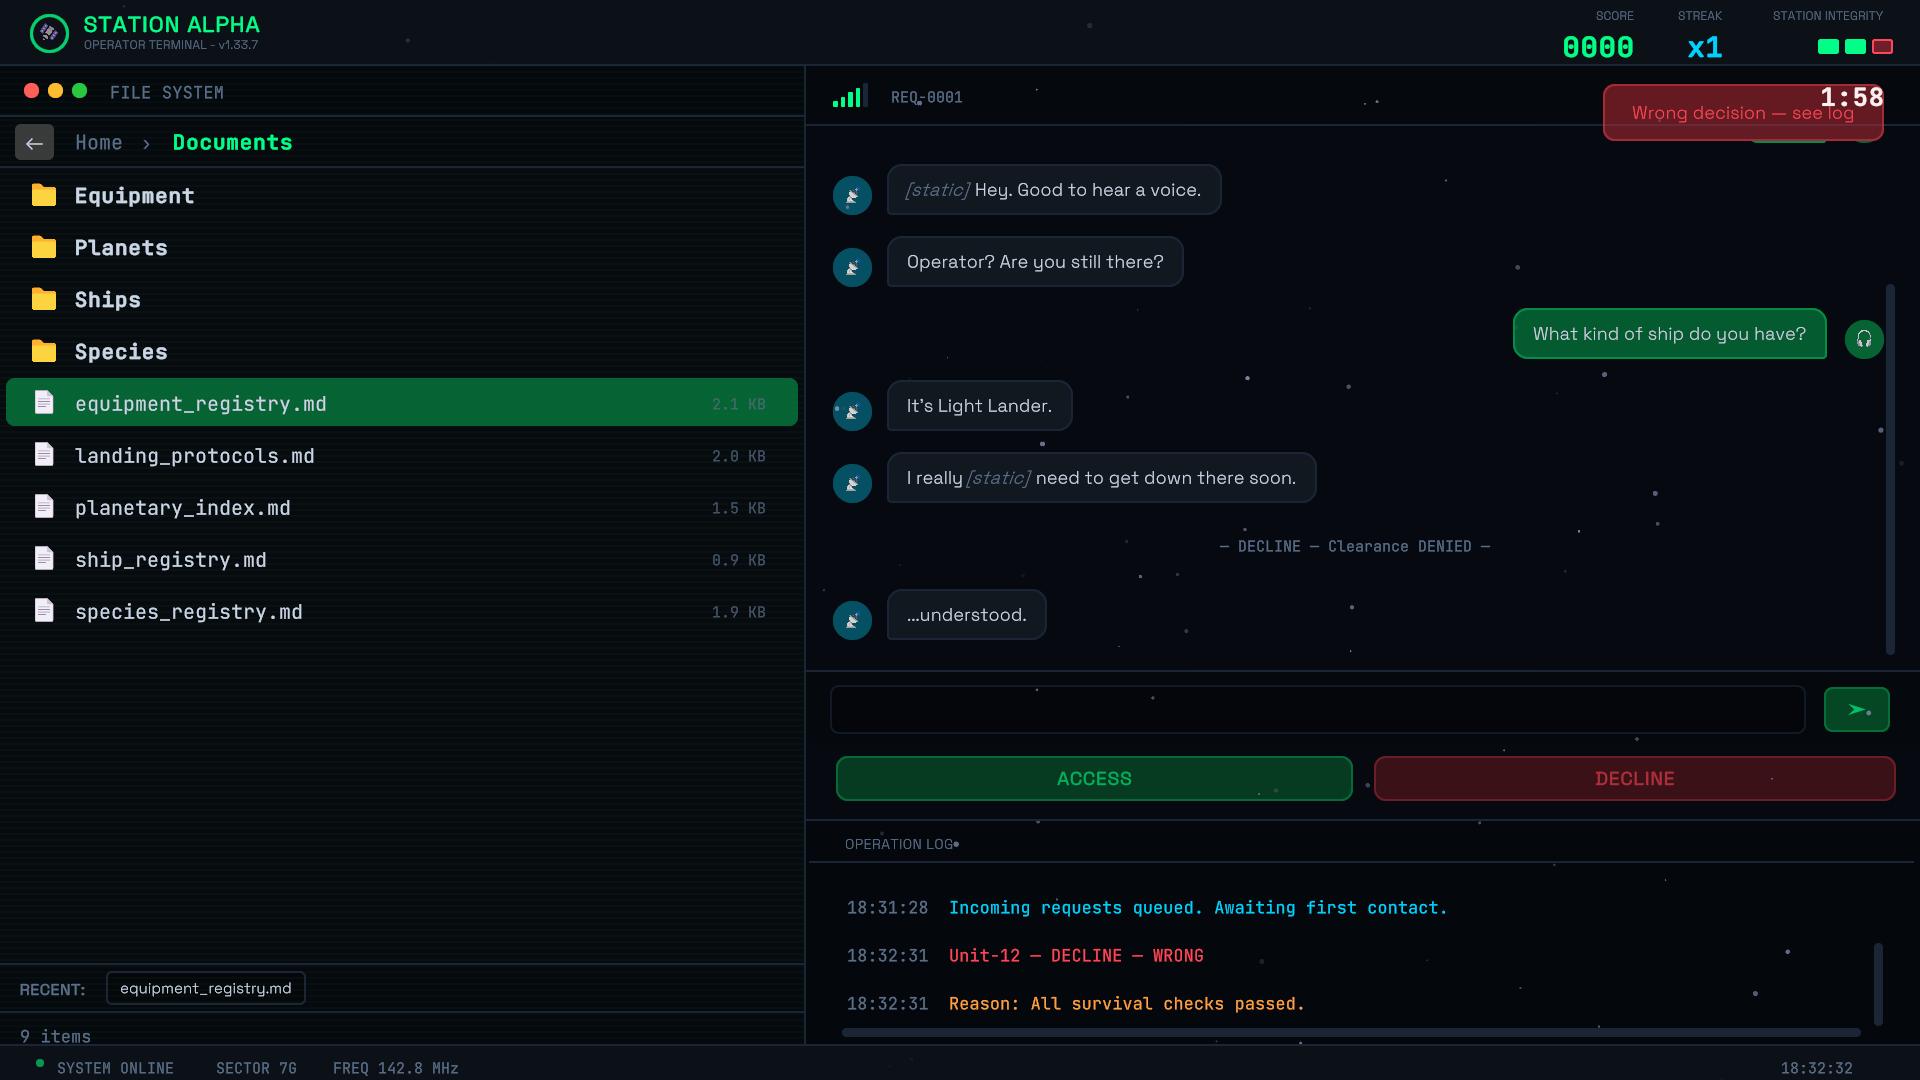Click the Species folder name
Screen dimensions: 1920x1080
pyautogui.click(x=121, y=352)
